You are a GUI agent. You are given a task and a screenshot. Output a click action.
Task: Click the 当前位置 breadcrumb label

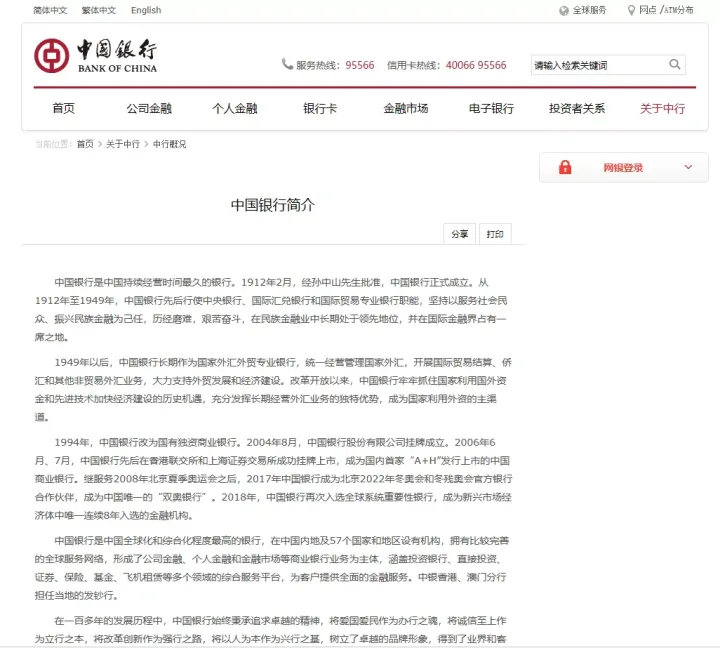click(x=54, y=144)
